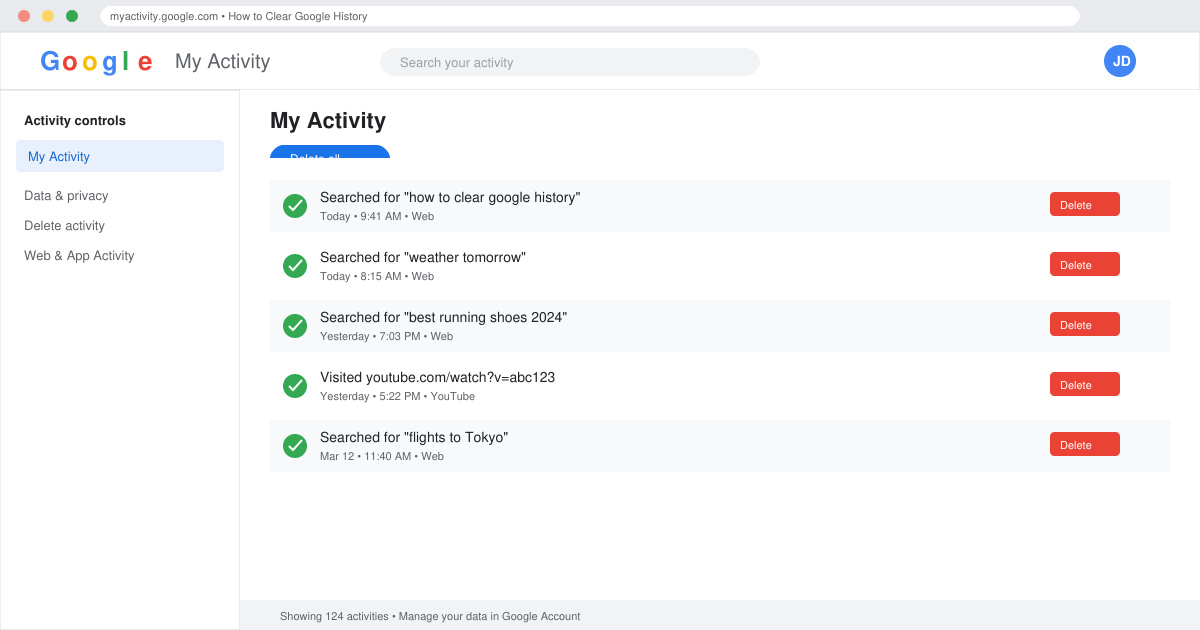Delete the "best running shoes 2024" entry
The width and height of the screenshot is (1200, 630).
pos(1085,324)
